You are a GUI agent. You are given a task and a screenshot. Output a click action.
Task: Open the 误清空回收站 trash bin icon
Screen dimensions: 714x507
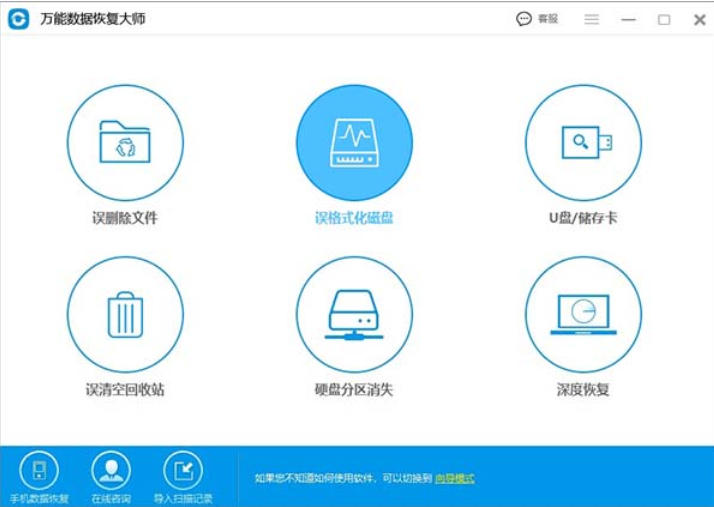pyautogui.click(x=125, y=314)
